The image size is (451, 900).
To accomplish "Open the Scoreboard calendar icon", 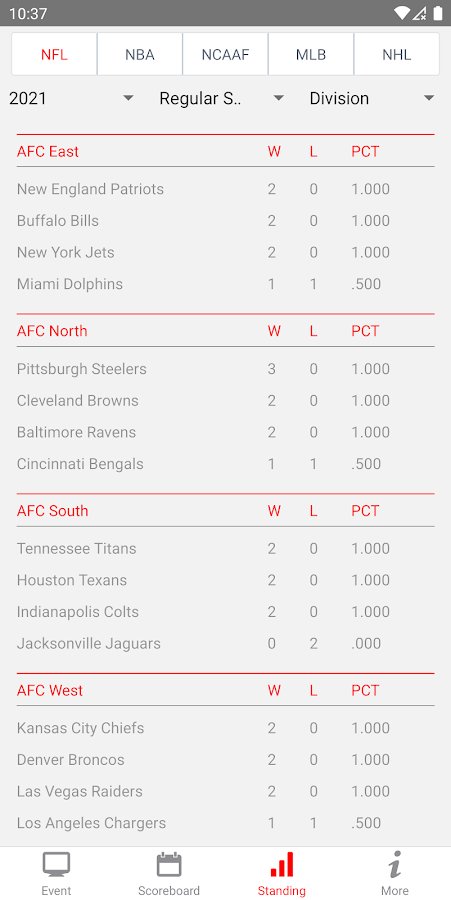I will pos(169,864).
